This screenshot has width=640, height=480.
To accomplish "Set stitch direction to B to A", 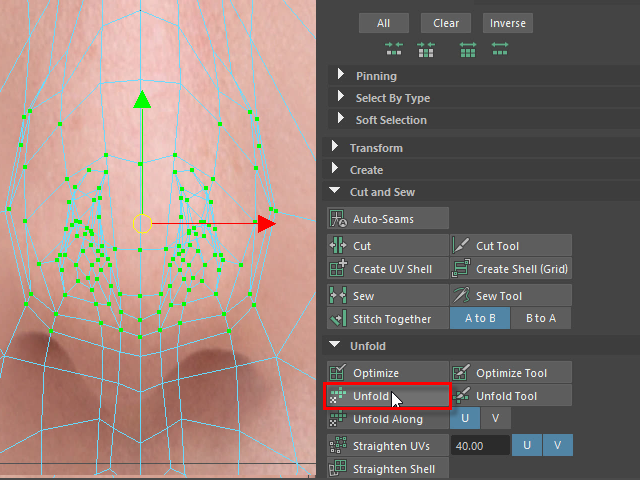I will click(540, 319).
